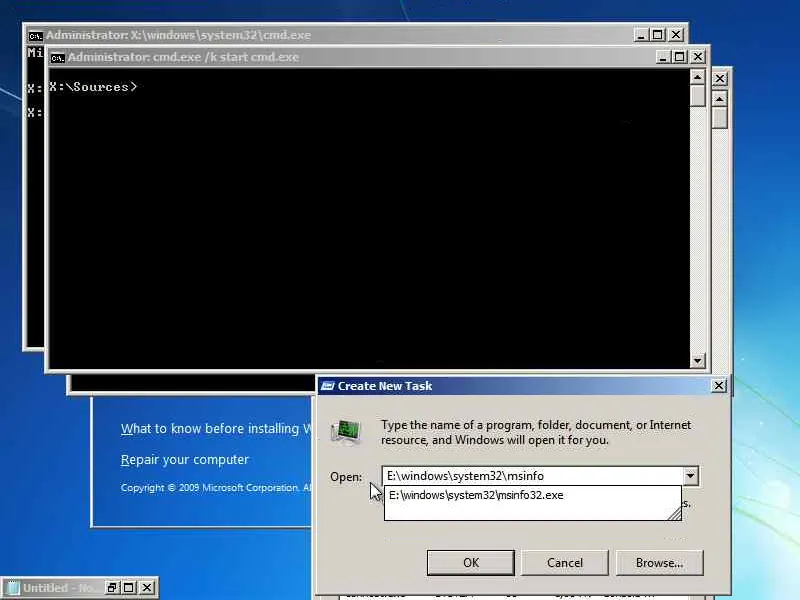The image size is (800, 600).
Task: Click cmd icon of front command window
Action: tap(57, 58)
